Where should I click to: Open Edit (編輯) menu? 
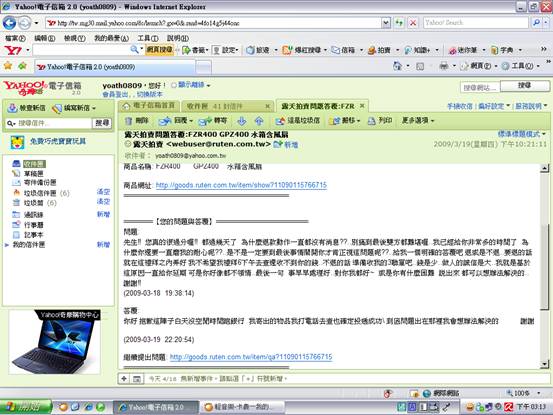click(x=44, y=38)
